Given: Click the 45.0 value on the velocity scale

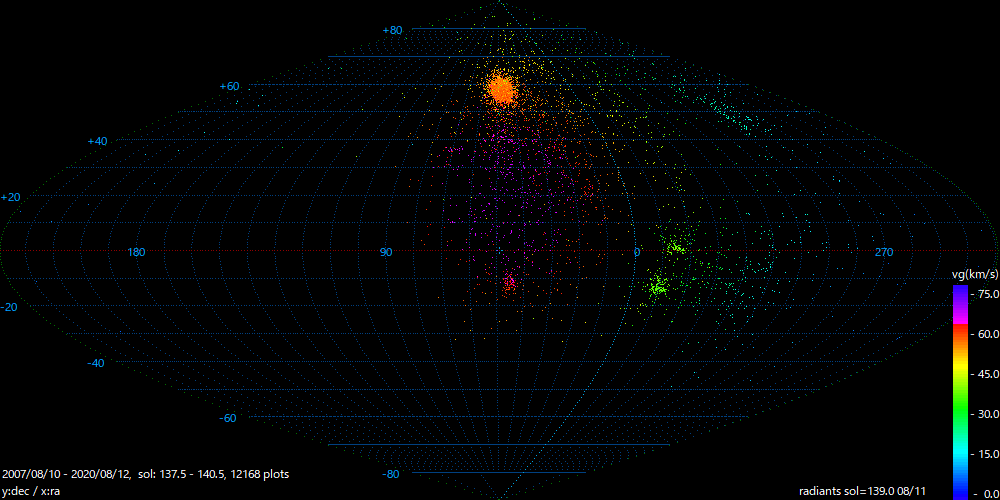Looking at the screenshot, I should (986, 374).
